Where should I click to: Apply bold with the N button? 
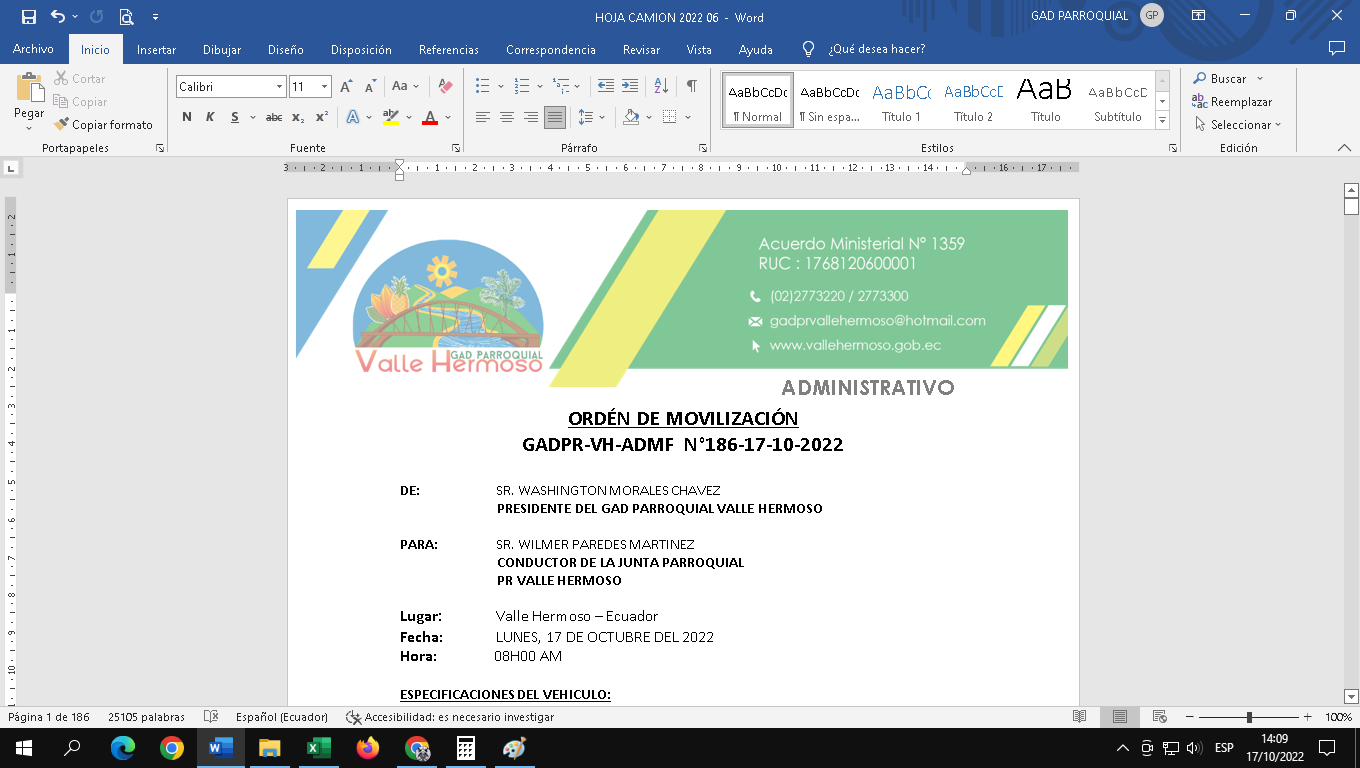pyautogui.click(x=187, y=117)
